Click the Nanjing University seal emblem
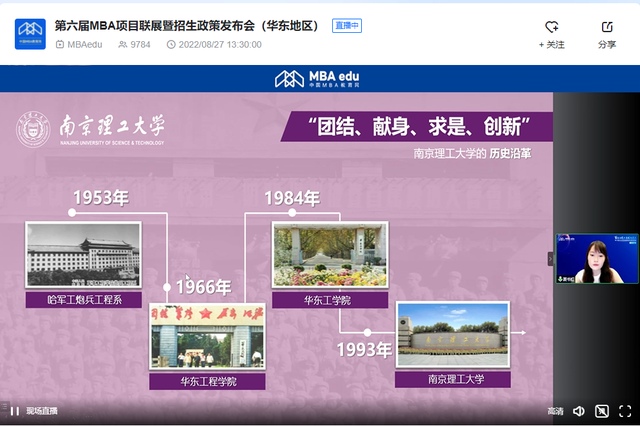The height and width of the screenshot is (426, 640). click(x=33, y=129)
